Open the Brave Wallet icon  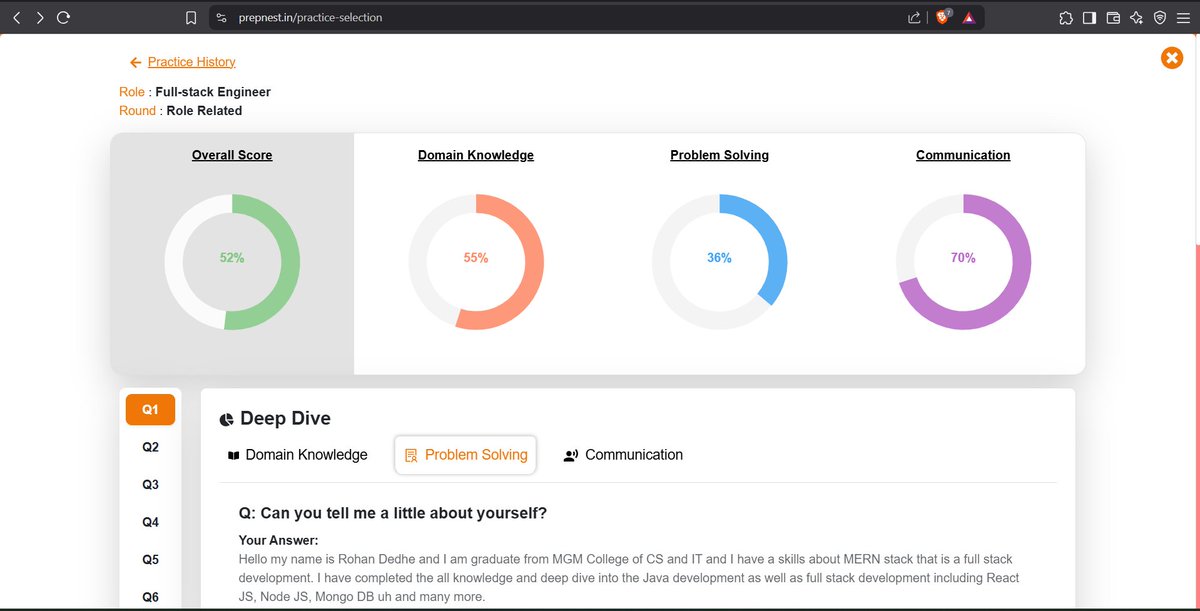coord(1113,17)
